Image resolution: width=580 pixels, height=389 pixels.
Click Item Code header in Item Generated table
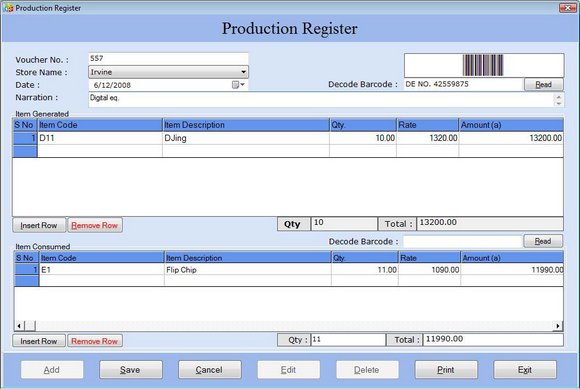click(x=100, y=125)
